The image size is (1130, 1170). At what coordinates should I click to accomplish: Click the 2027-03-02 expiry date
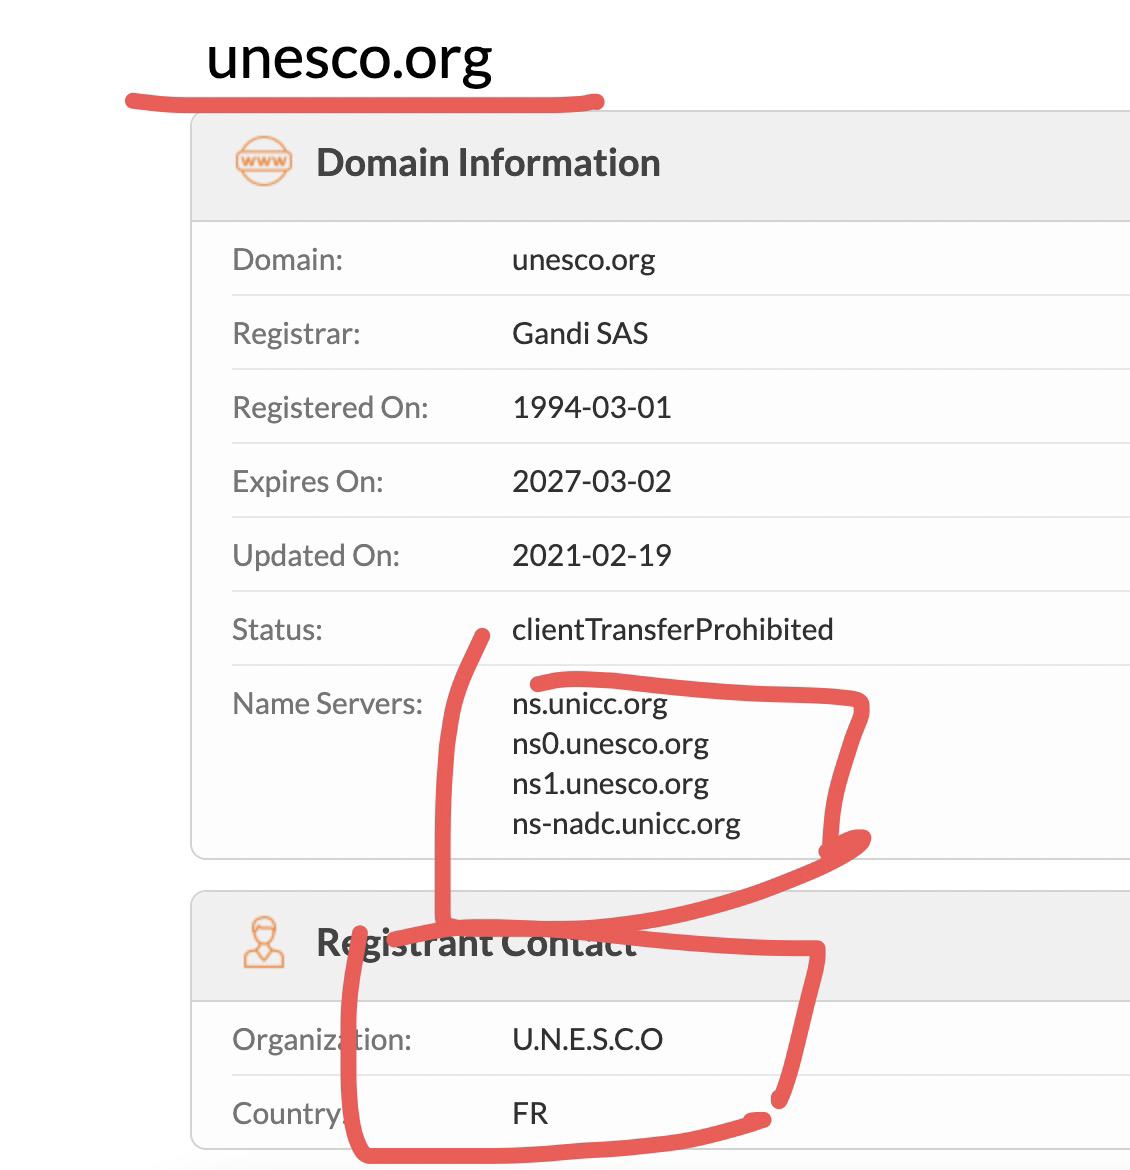click(x=591, y=481)
